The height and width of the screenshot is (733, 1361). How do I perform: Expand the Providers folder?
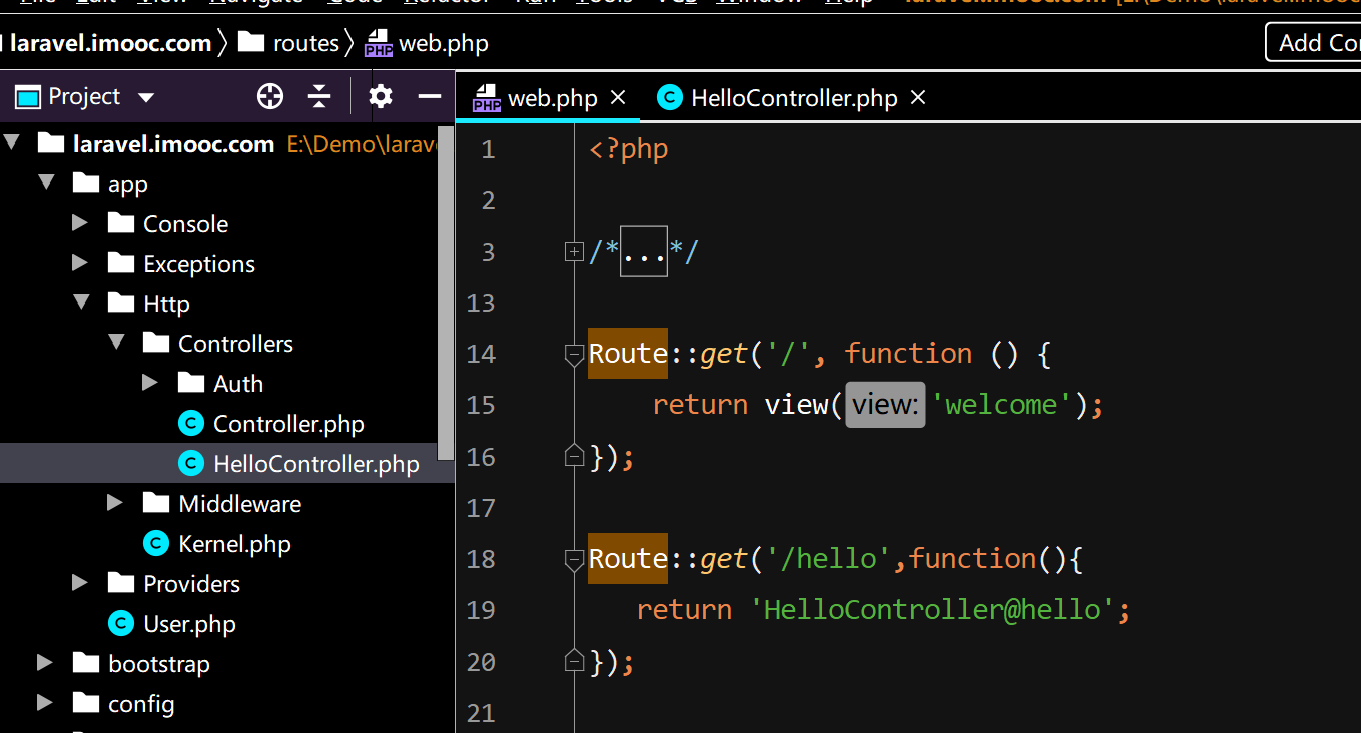click(x=80, y=583)
